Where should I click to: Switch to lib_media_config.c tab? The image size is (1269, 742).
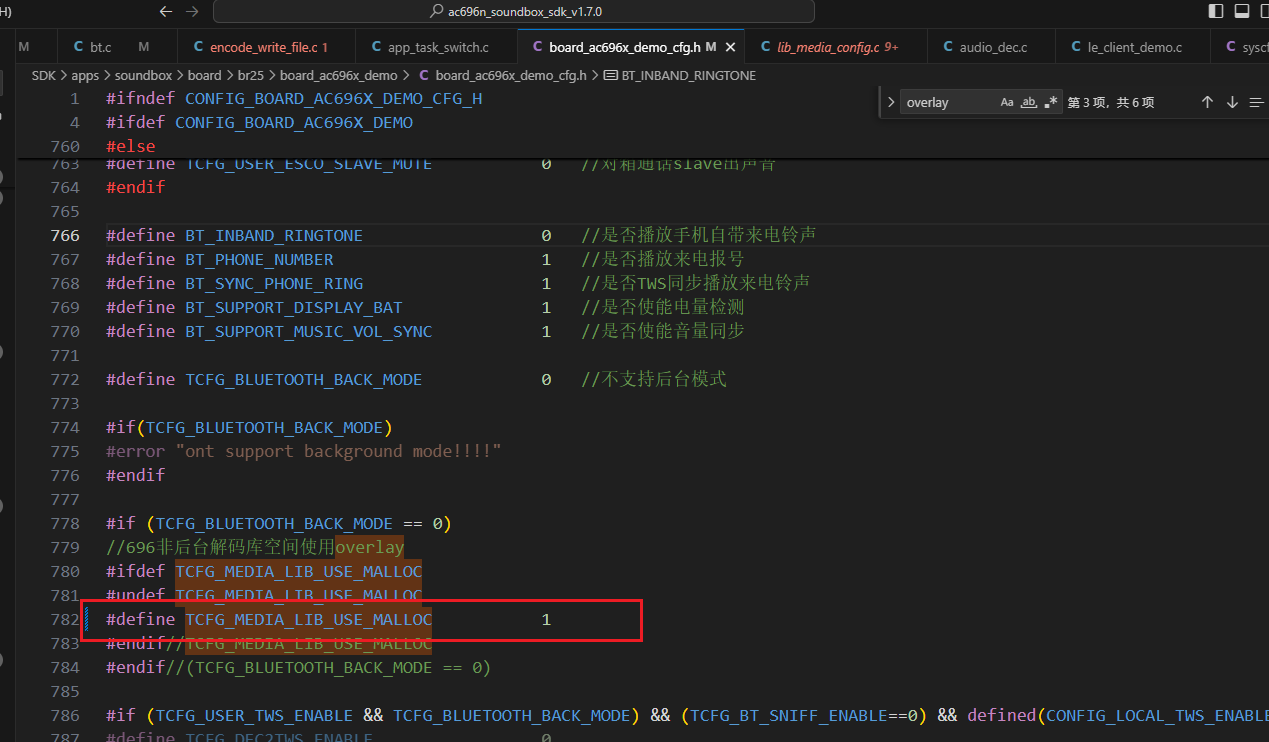pyautogui.click(x=834, y=47)
